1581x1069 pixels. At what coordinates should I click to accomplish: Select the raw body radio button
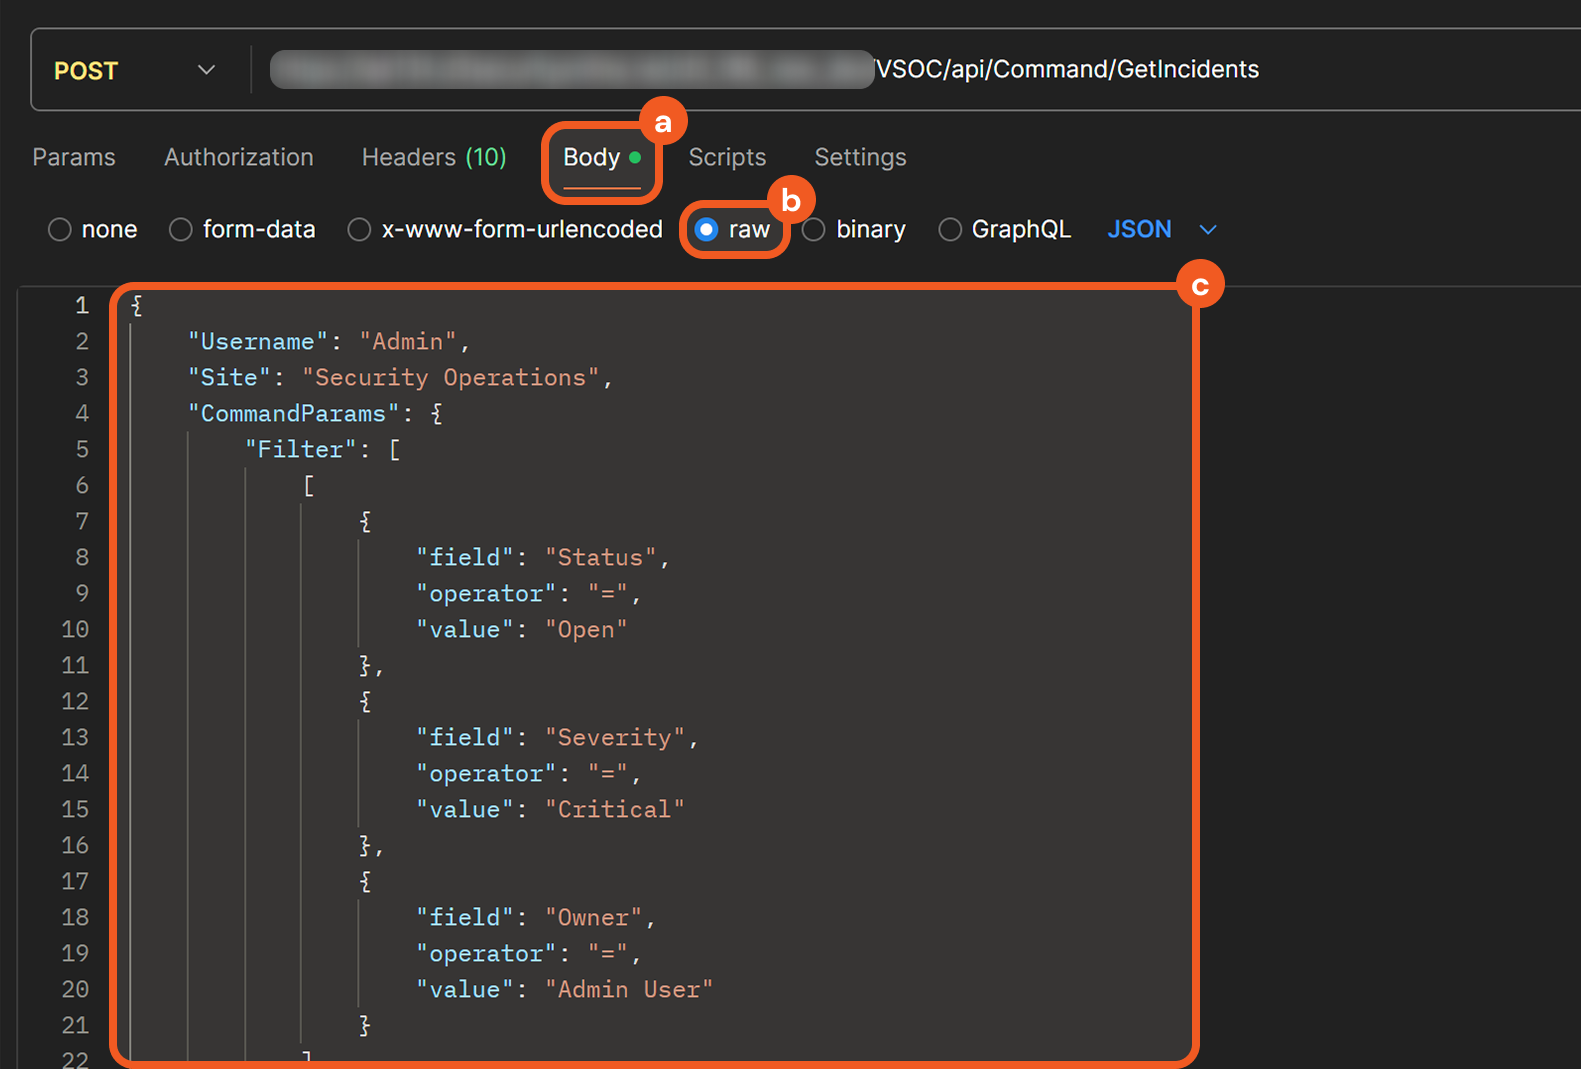coord(707,230)
